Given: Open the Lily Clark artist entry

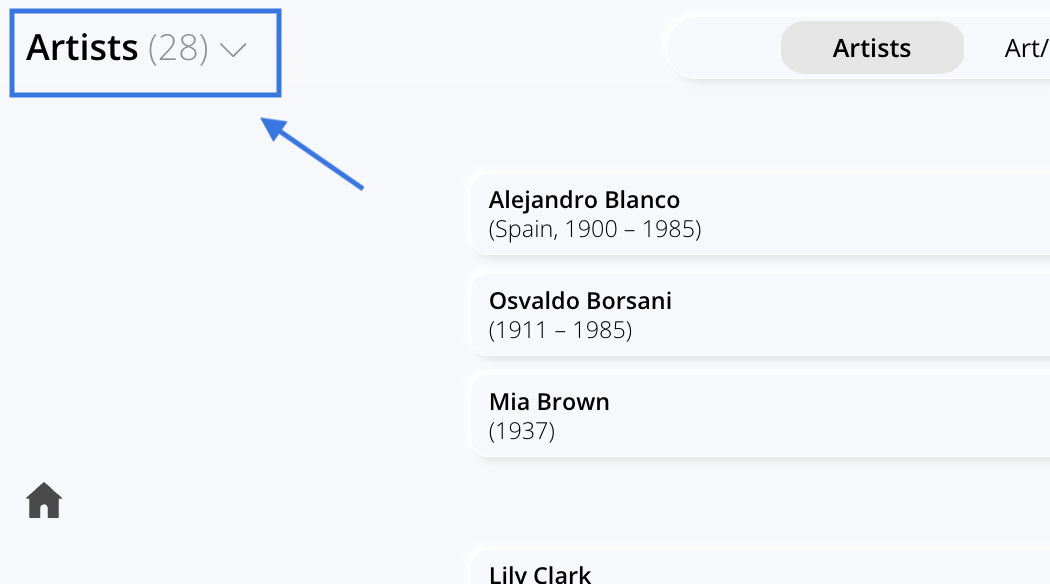Looking at the screenshot, I should pyautogui.click(x=760, y=568).
